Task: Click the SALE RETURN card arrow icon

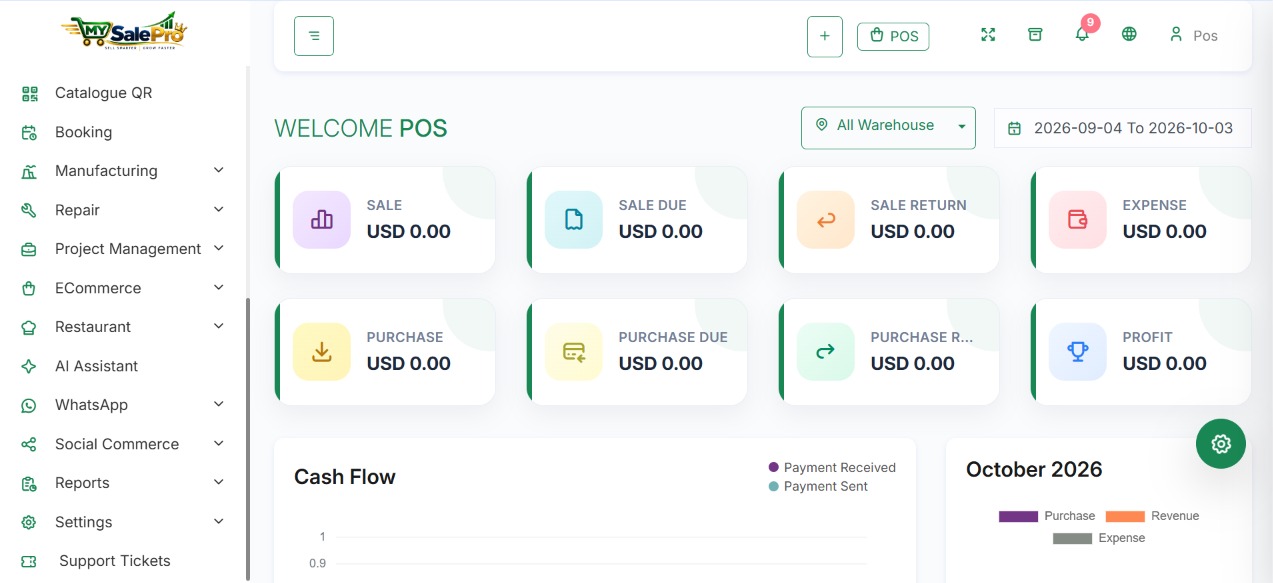Action: tap(826, 220)
